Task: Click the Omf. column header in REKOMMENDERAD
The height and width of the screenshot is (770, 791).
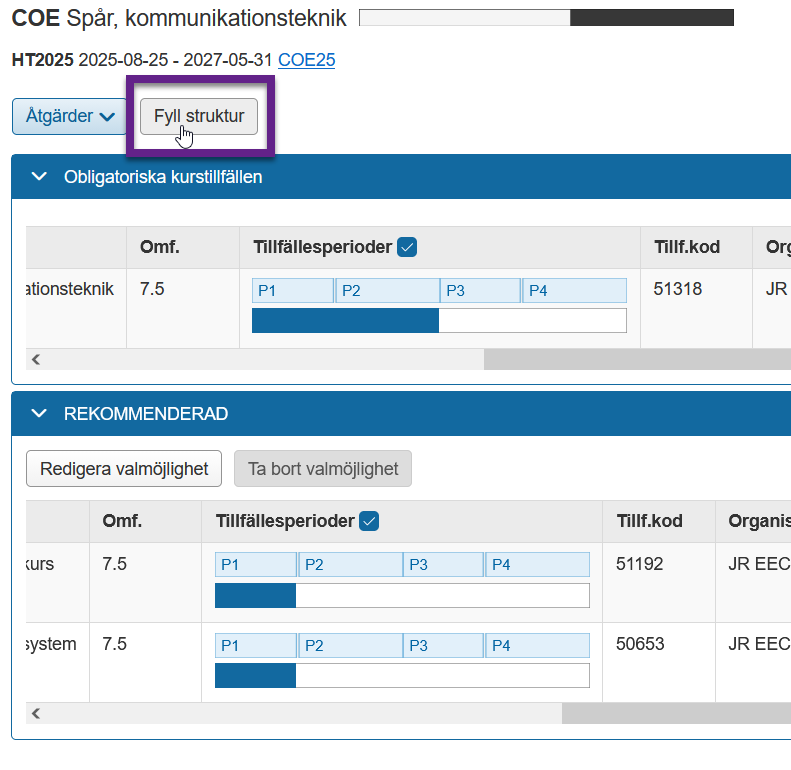Action: (122, 521)
